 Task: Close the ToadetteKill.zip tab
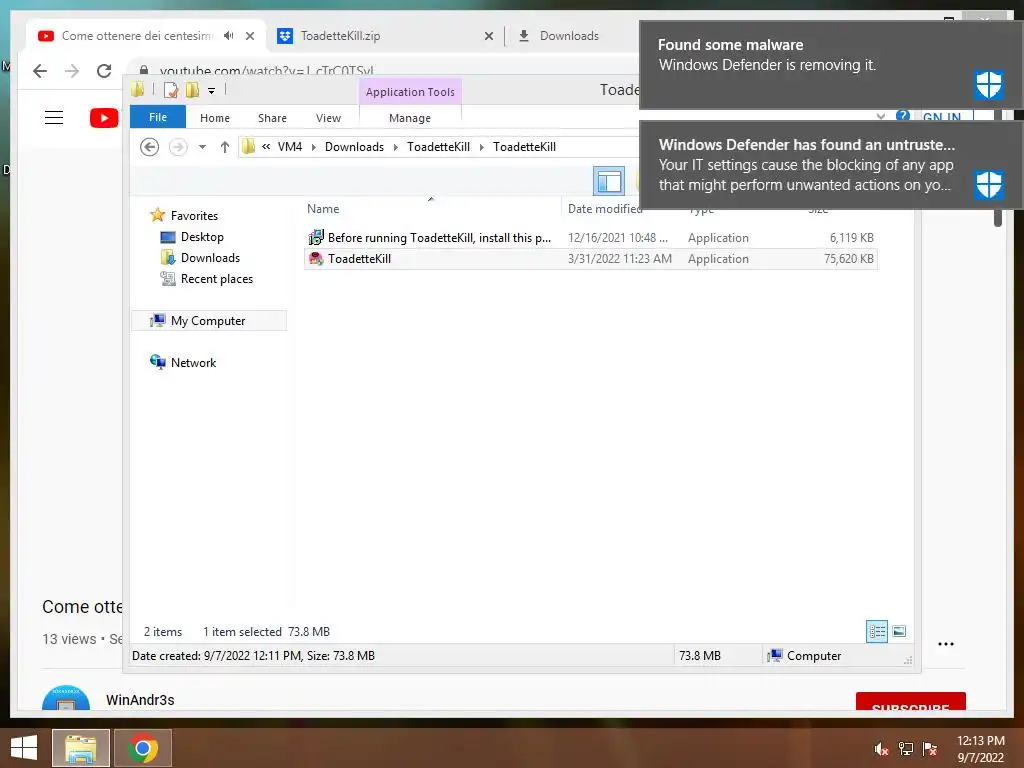point(488,36)
